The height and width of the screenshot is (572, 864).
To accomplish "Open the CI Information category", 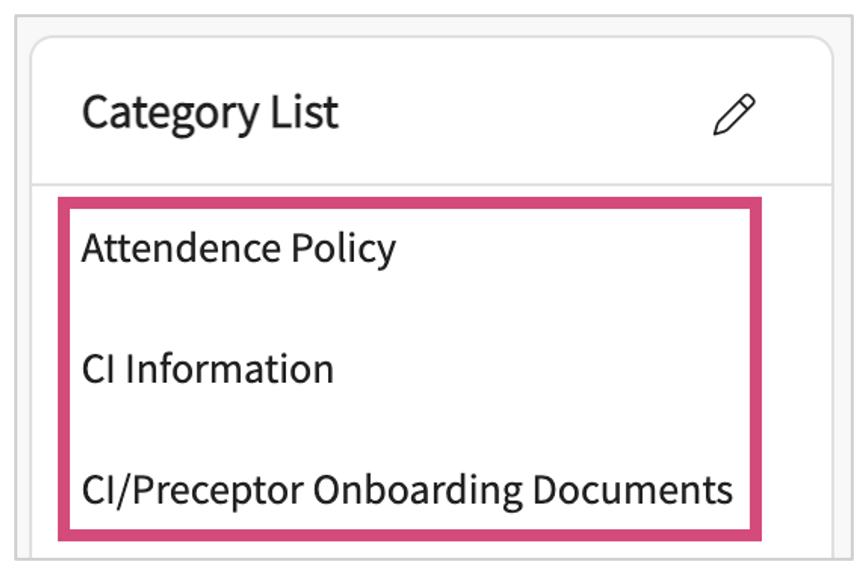I will point(208,369).
